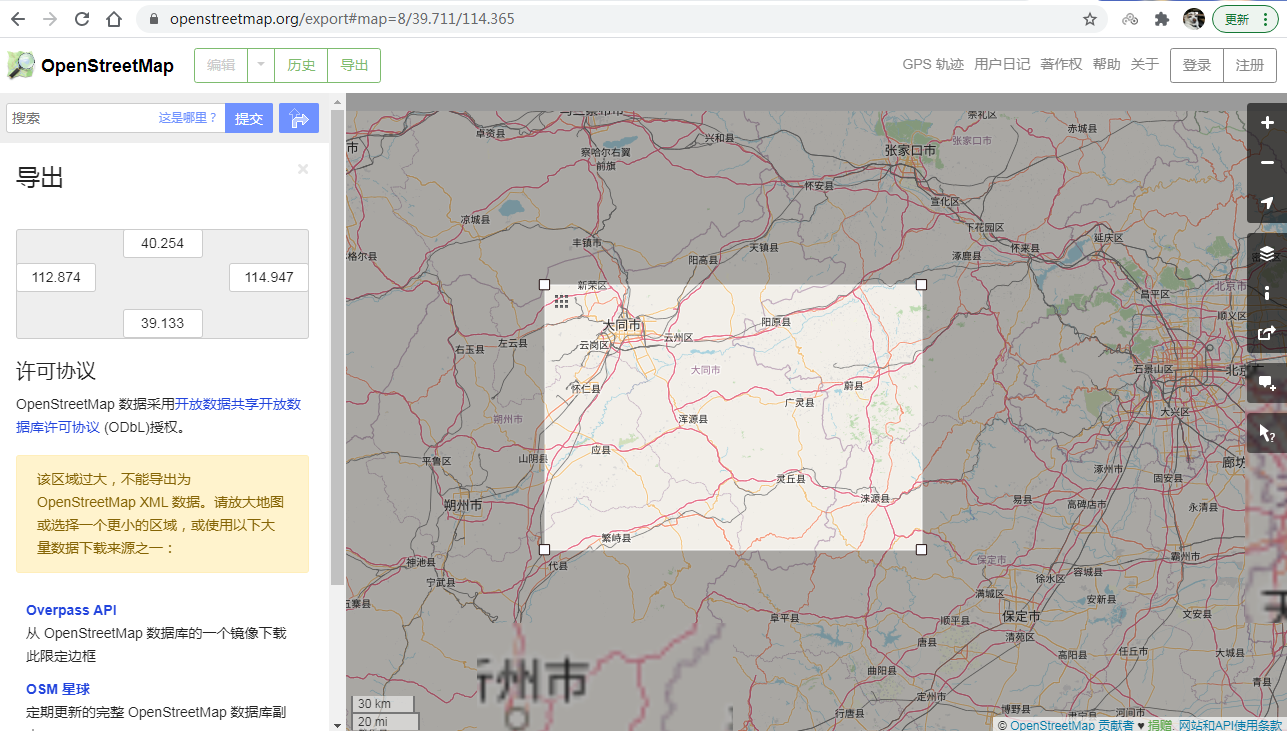
Task: Expand the edit mode dropdown arrow
Action: 260,65
